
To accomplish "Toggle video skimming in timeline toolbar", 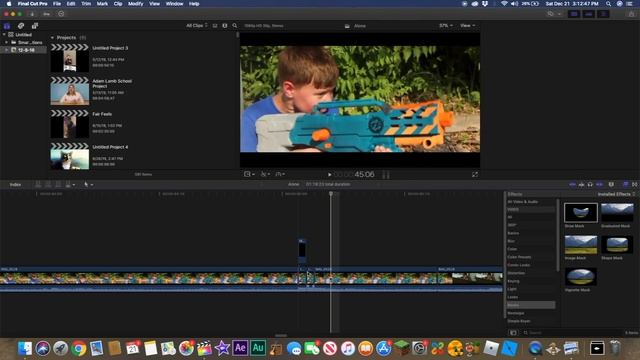I will tap(573, 184).
